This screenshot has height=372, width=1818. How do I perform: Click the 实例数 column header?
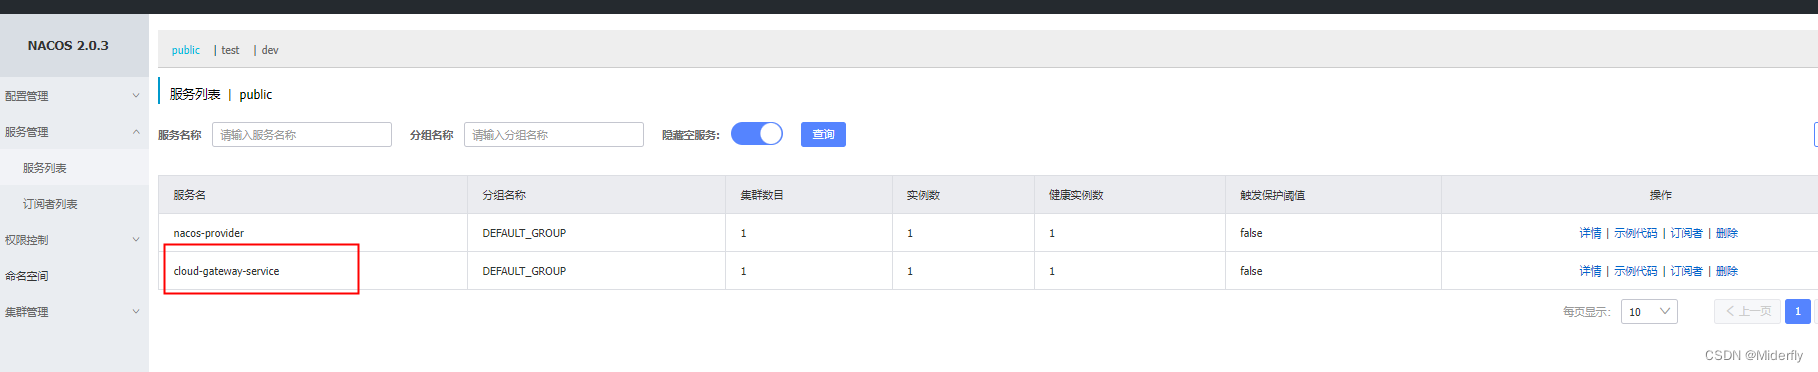pyautogui.click(x=923, y=195)
